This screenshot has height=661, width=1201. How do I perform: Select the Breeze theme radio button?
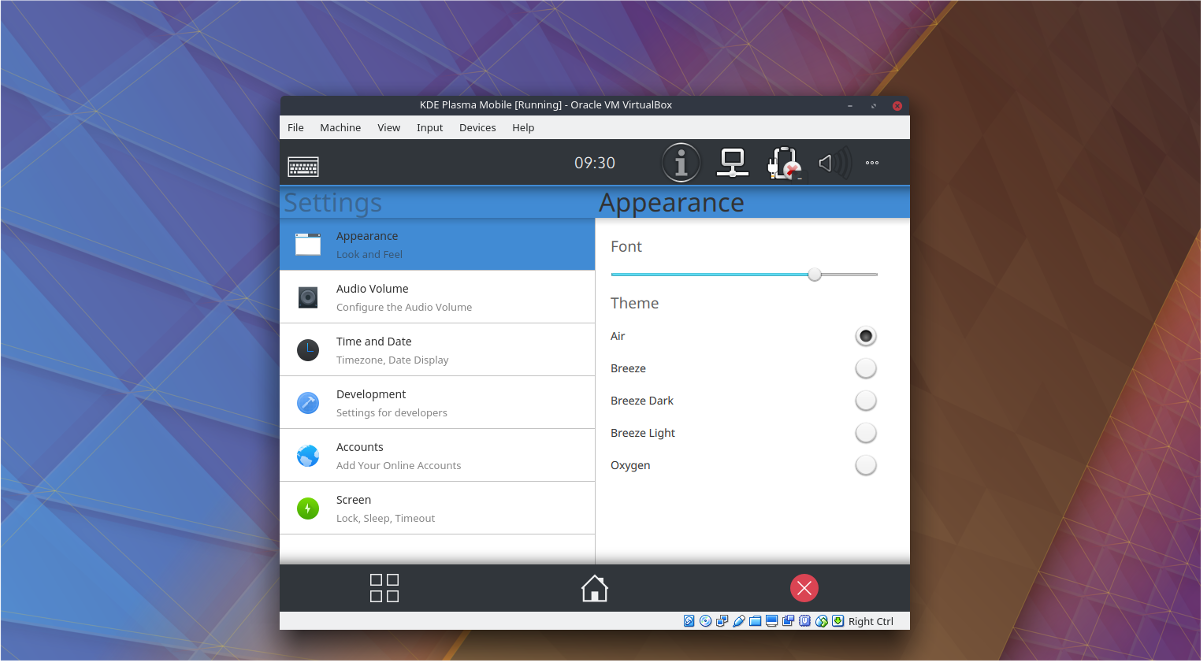coord(866,368)
